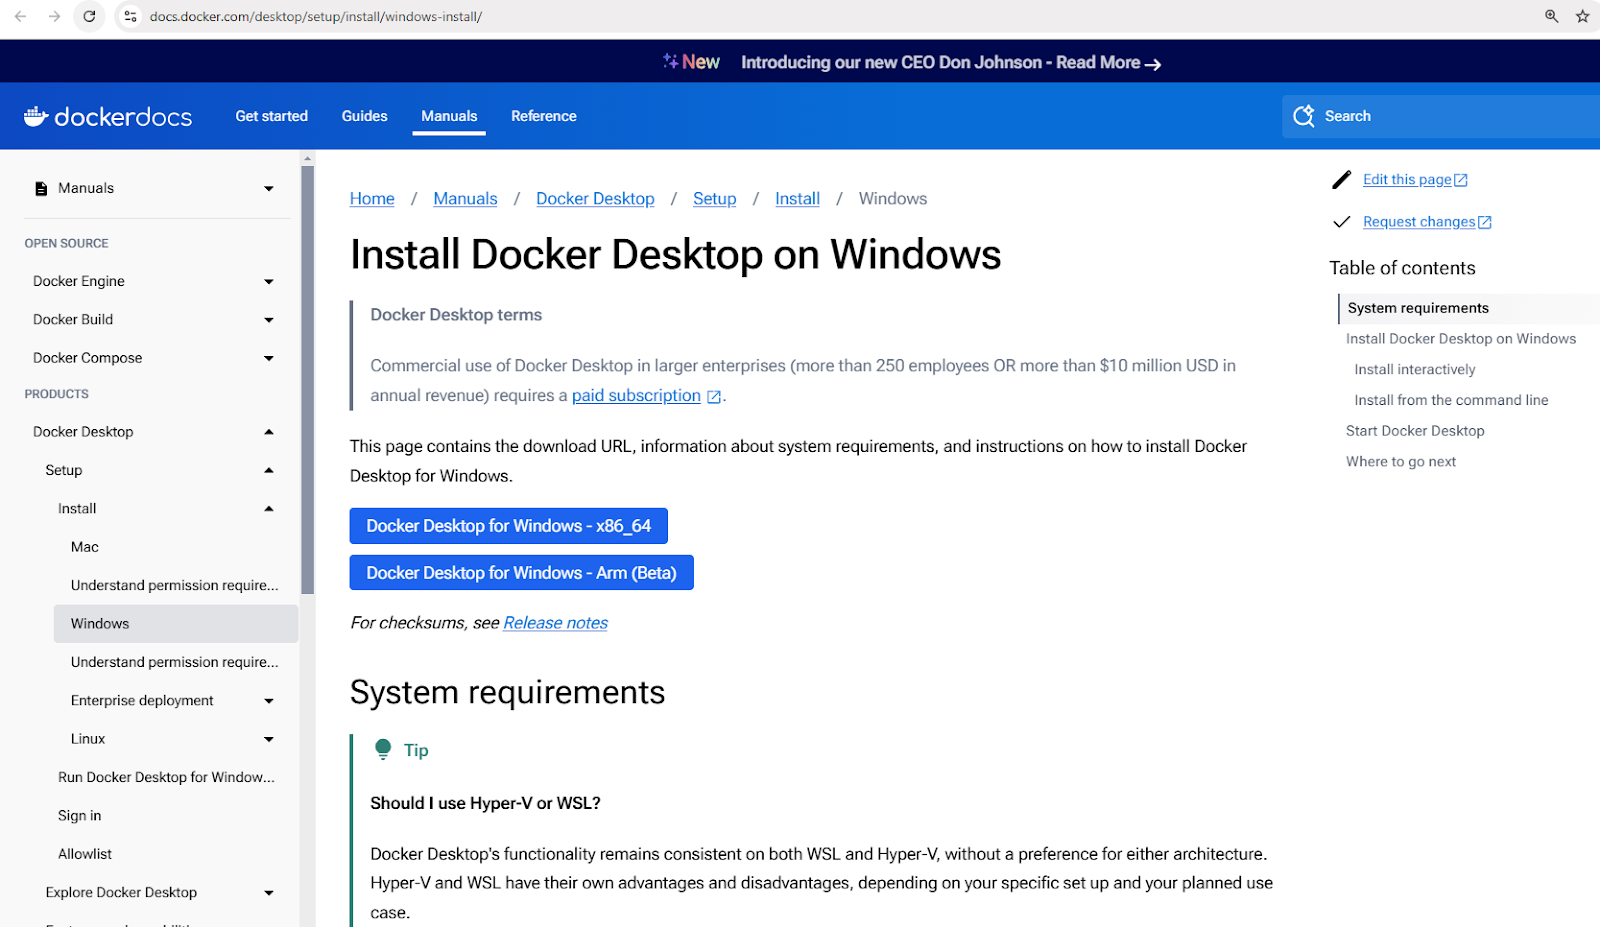Expand the Docker Build section
The image size is (1600, 927).
coord(269,320)
